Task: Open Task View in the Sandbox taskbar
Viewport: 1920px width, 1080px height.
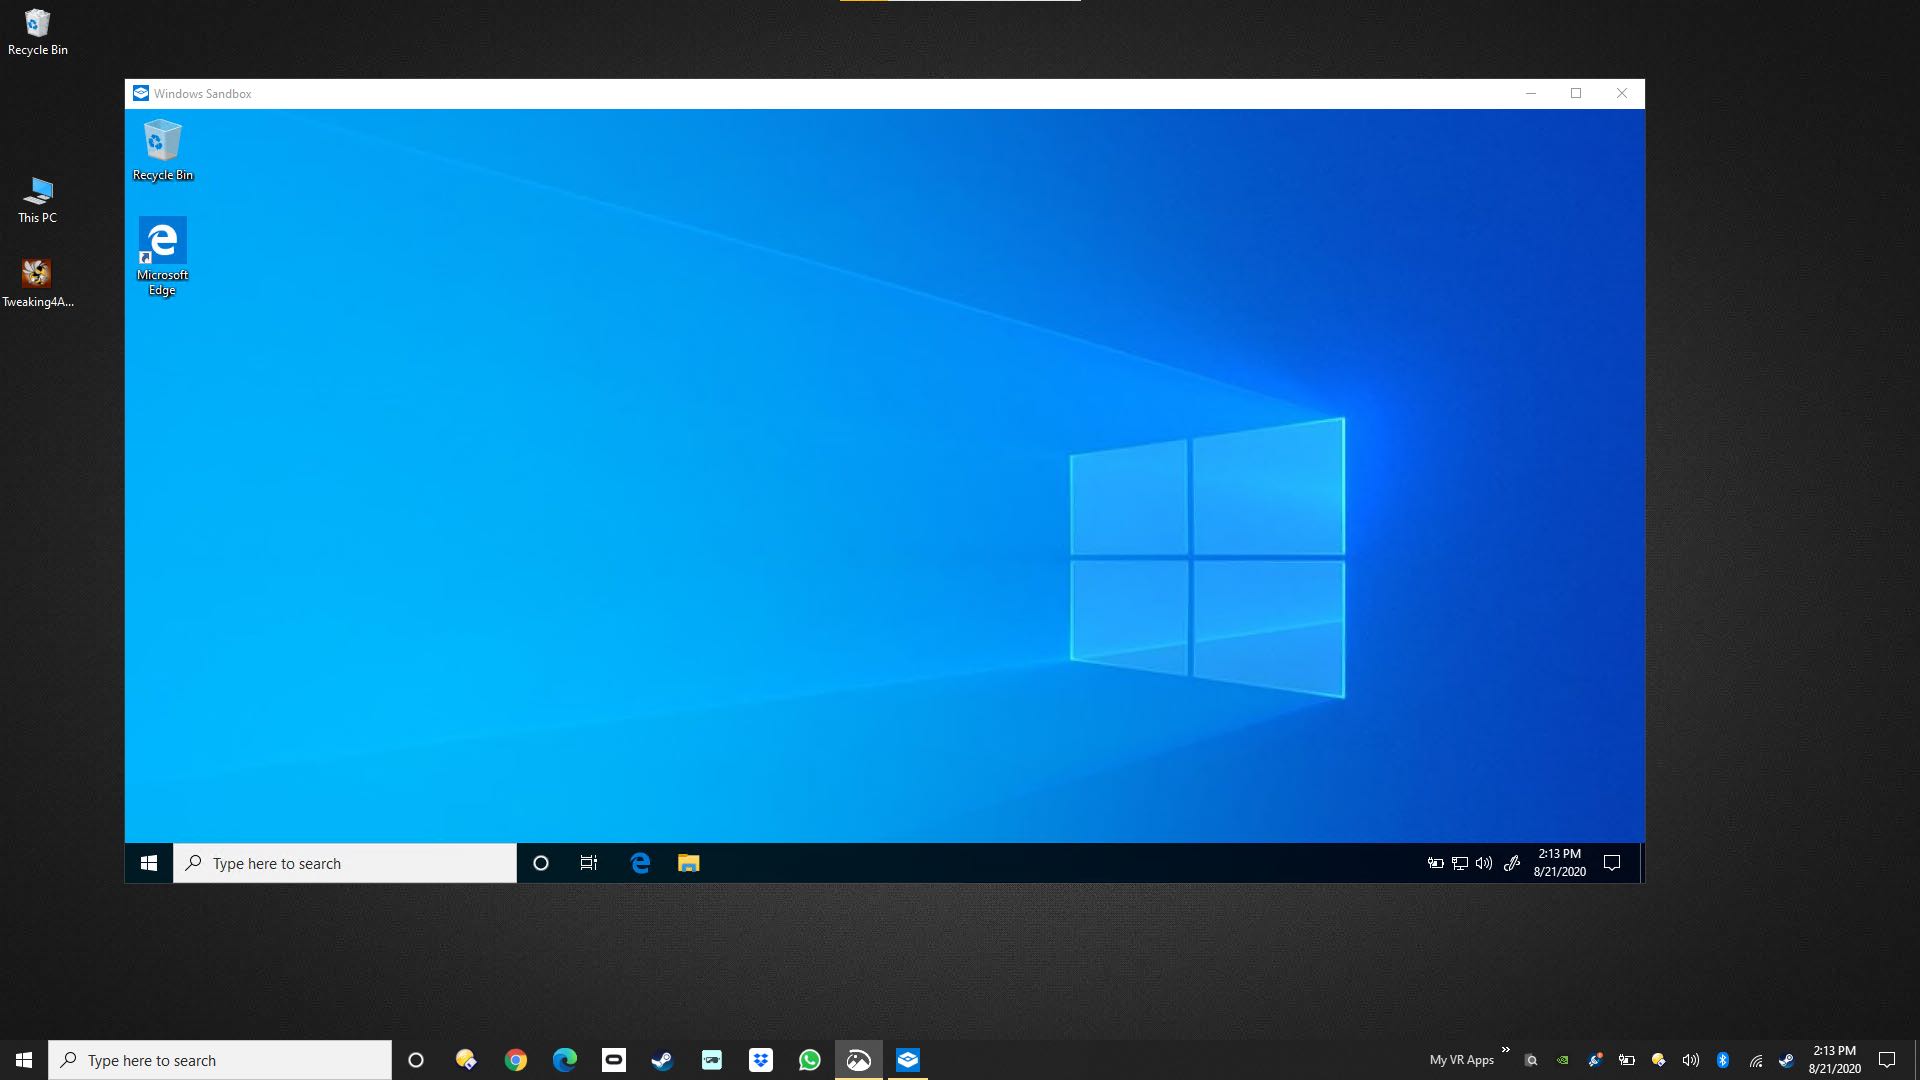Action: (x=589, y=863)
